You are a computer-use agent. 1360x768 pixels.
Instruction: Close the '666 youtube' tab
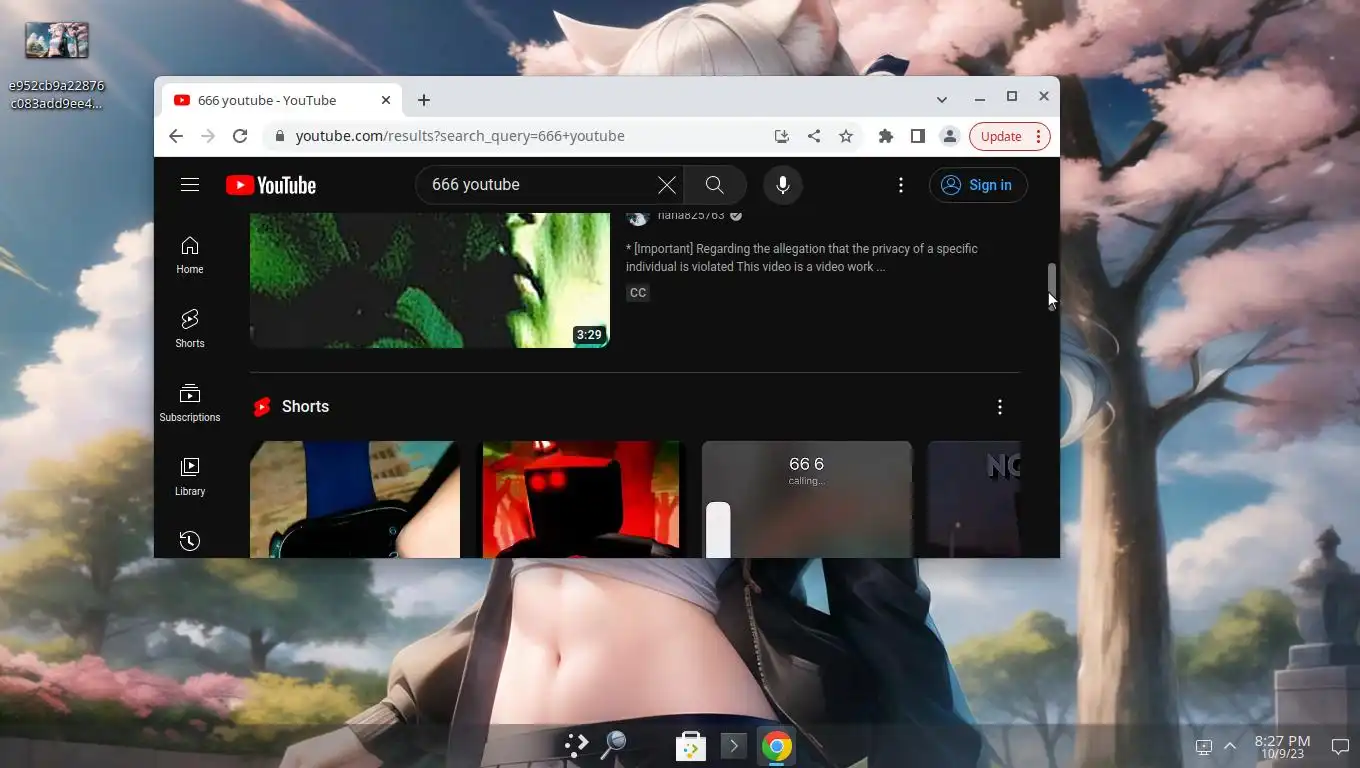386,100
